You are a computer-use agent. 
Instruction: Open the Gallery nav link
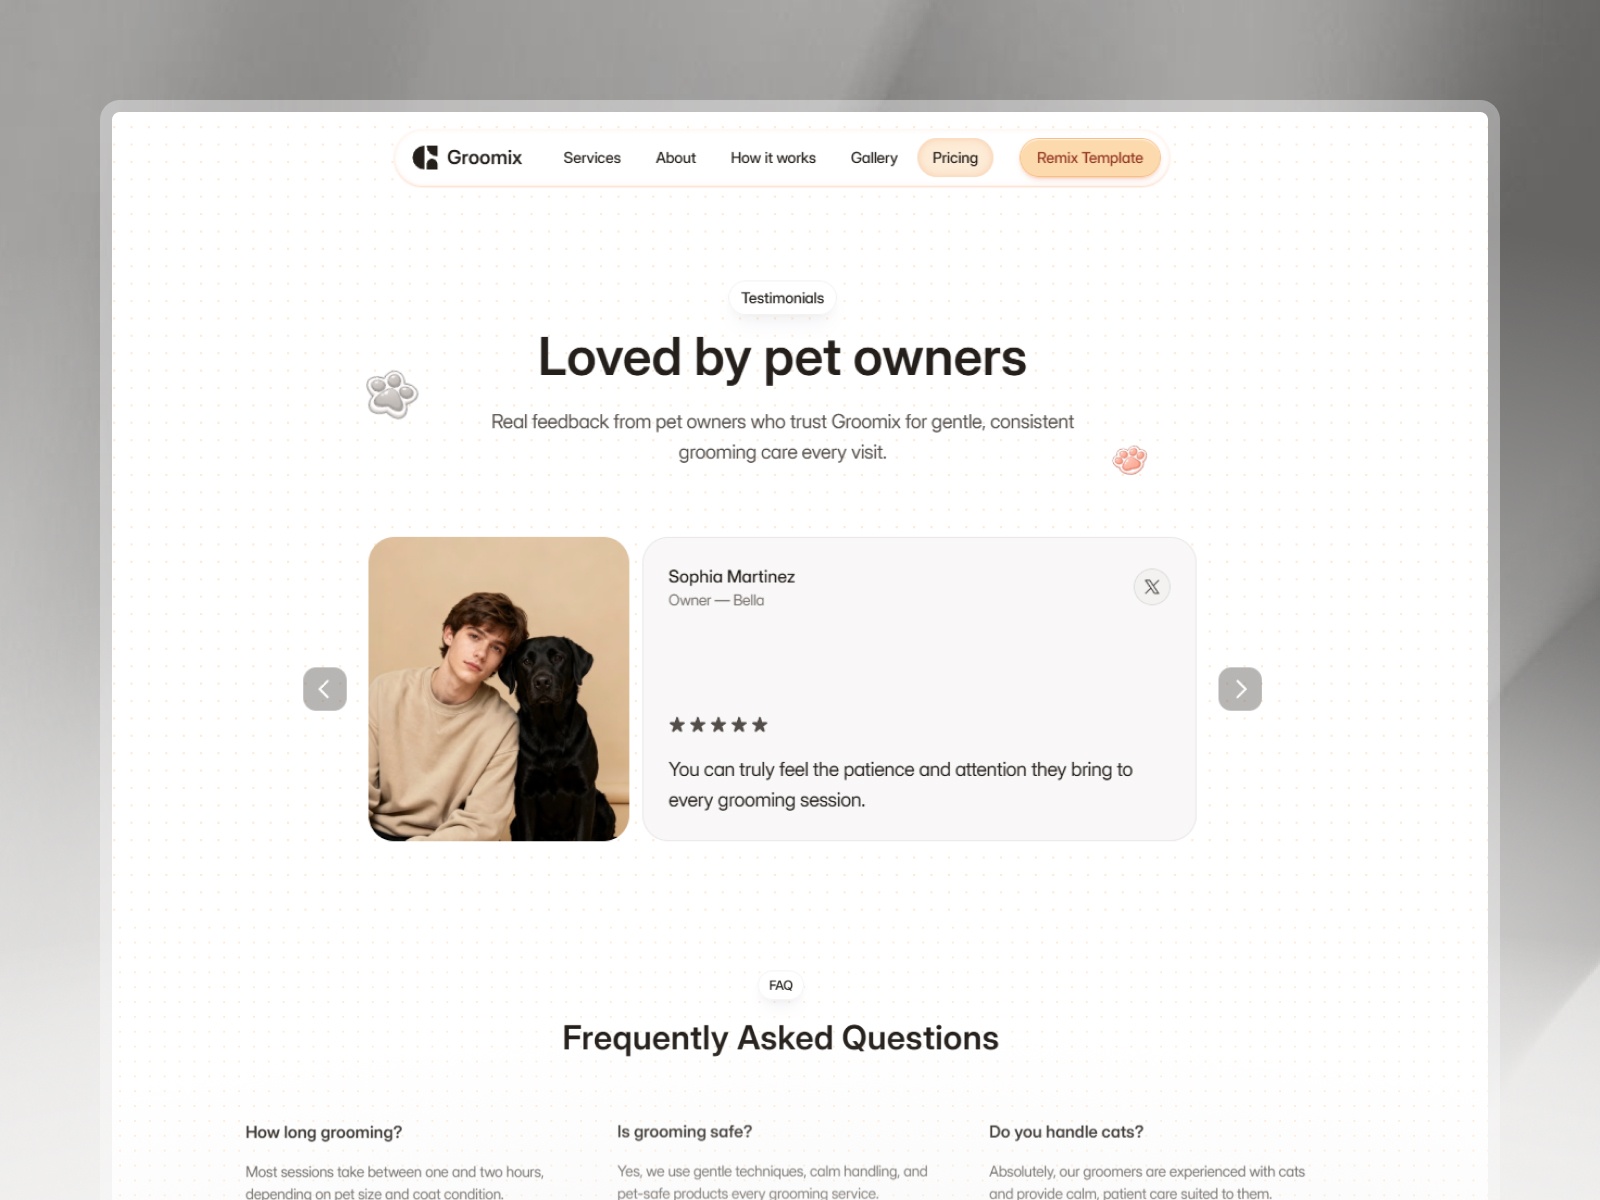pyautogui.click(x=874, y=158)
